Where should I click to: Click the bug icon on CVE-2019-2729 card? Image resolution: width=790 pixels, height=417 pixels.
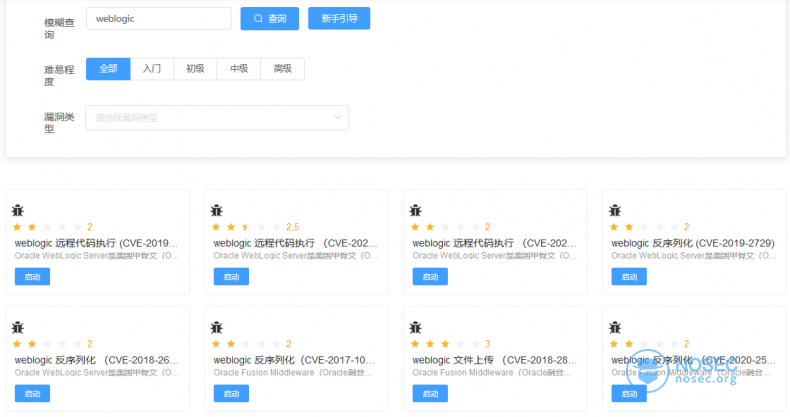click(615, 210)
